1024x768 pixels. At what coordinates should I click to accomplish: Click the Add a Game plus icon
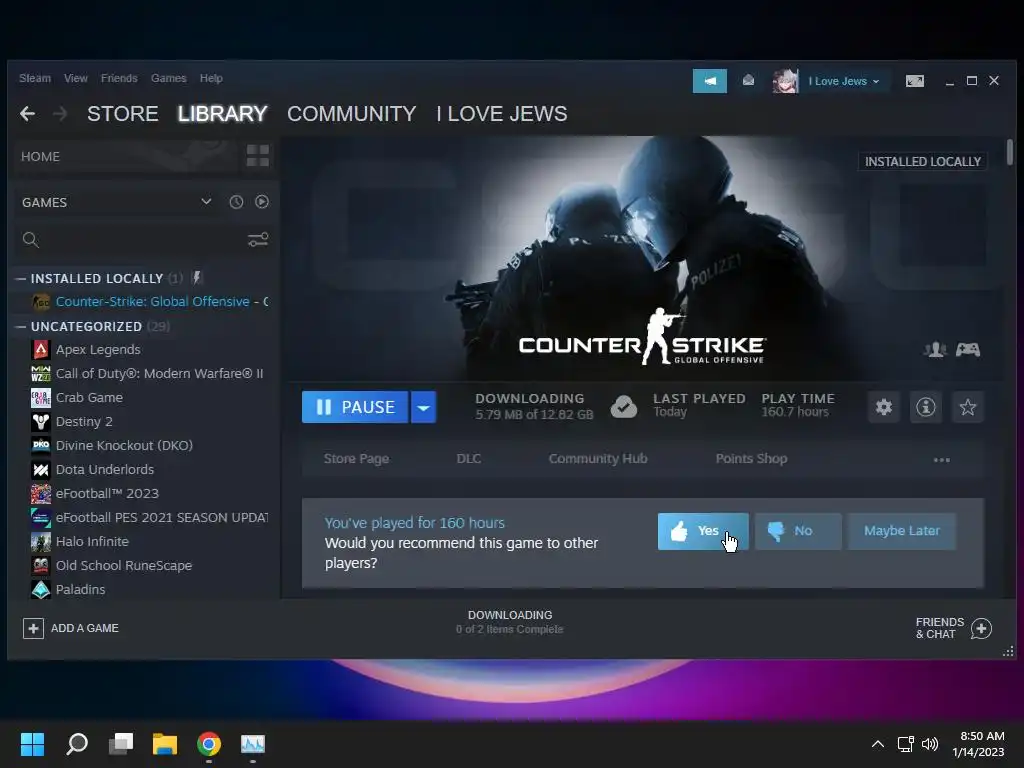click(x=33, y=628)
